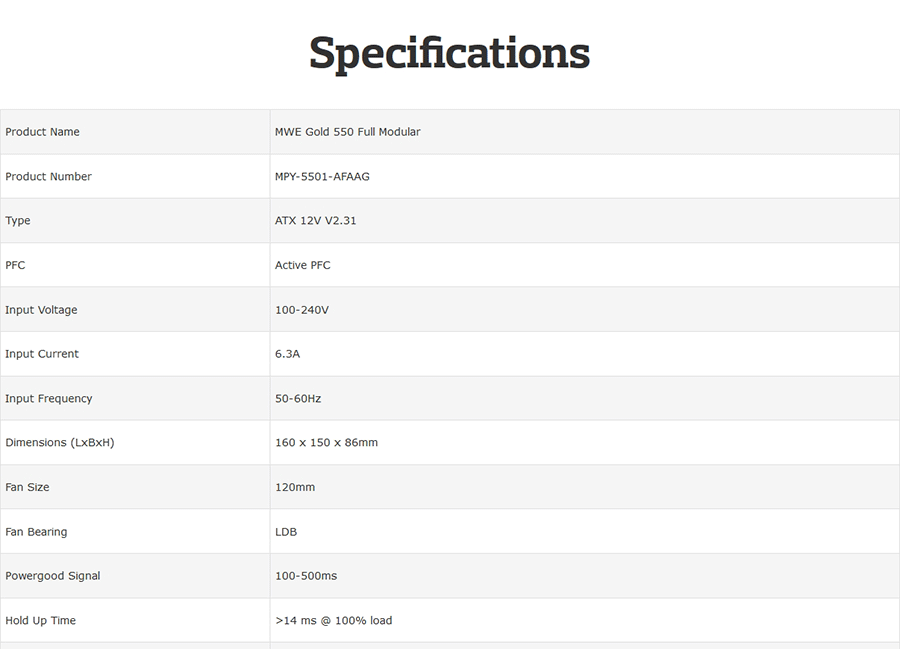Click the Specifications heading
Screen dimensions: 900x649
tap(449, 53)
